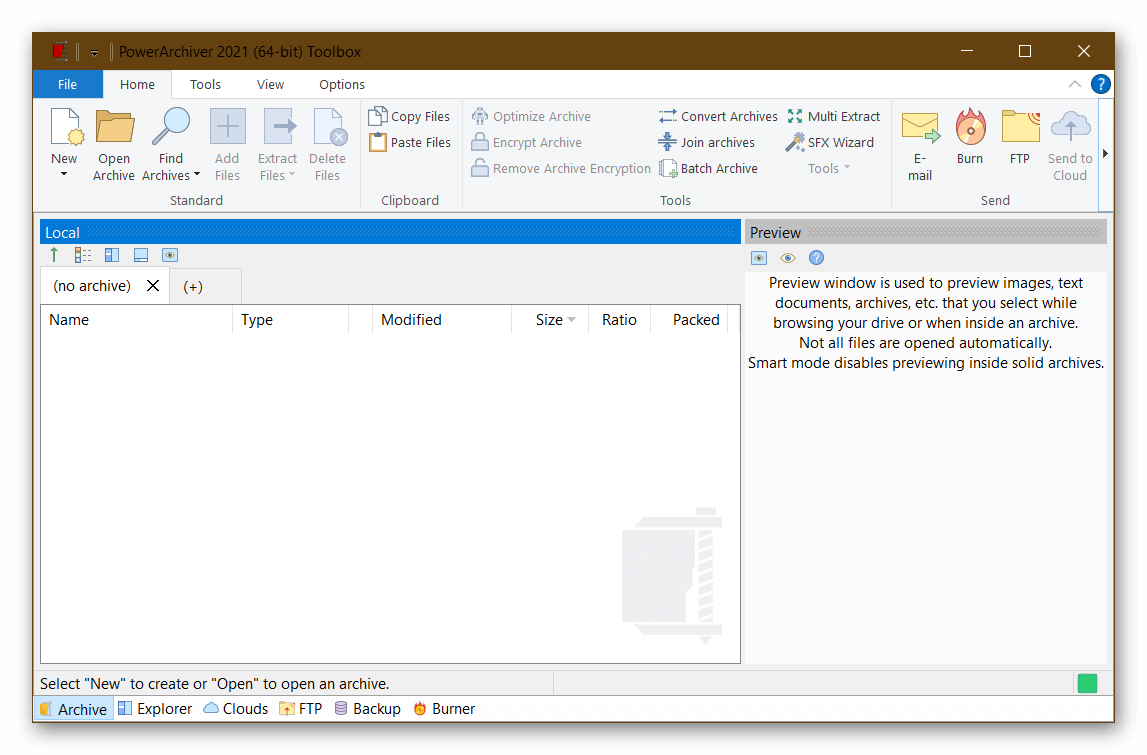Open the blue Help question icon

click(1101, 84)
